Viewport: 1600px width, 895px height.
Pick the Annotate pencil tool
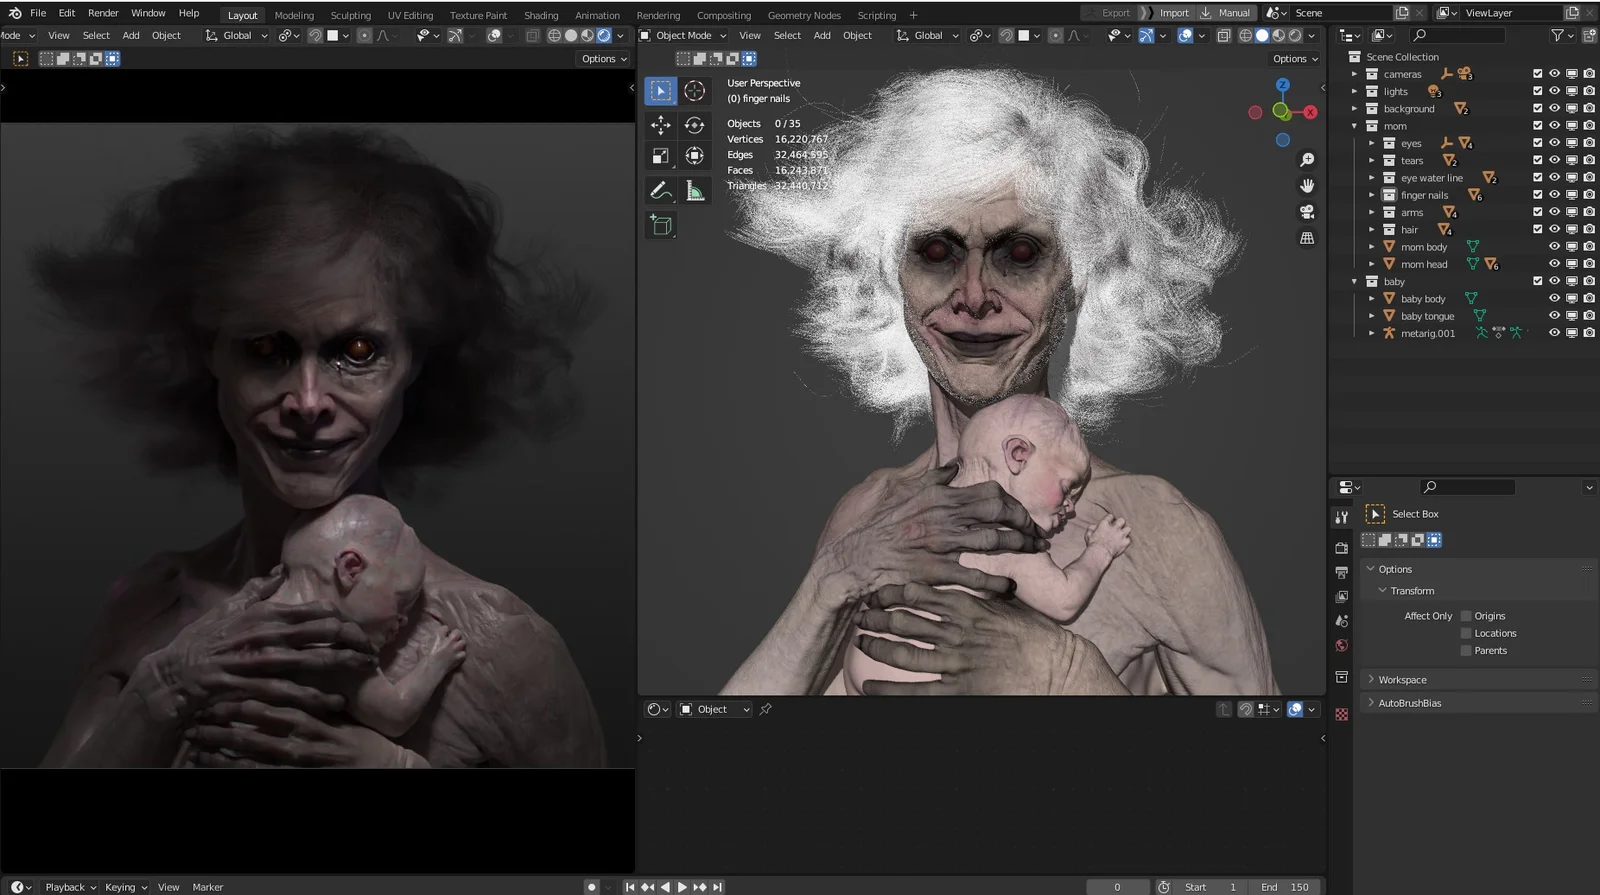(660, 190)
